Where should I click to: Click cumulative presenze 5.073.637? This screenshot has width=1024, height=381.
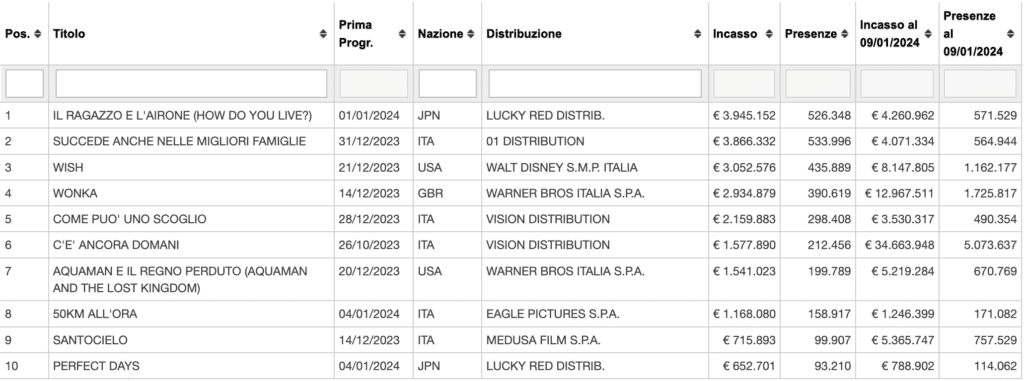990,245
